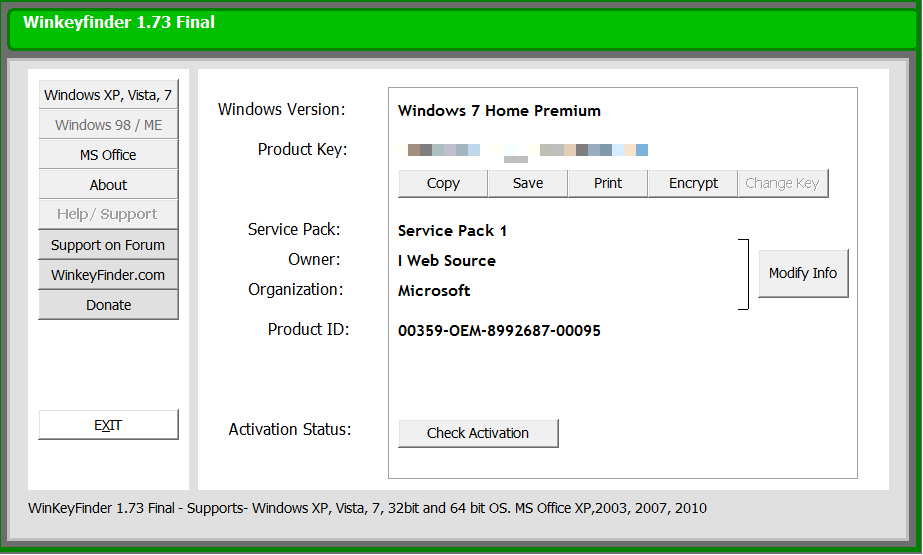Check Activation status
This screenshot has height=555, width=923.
tap(478, 433)
